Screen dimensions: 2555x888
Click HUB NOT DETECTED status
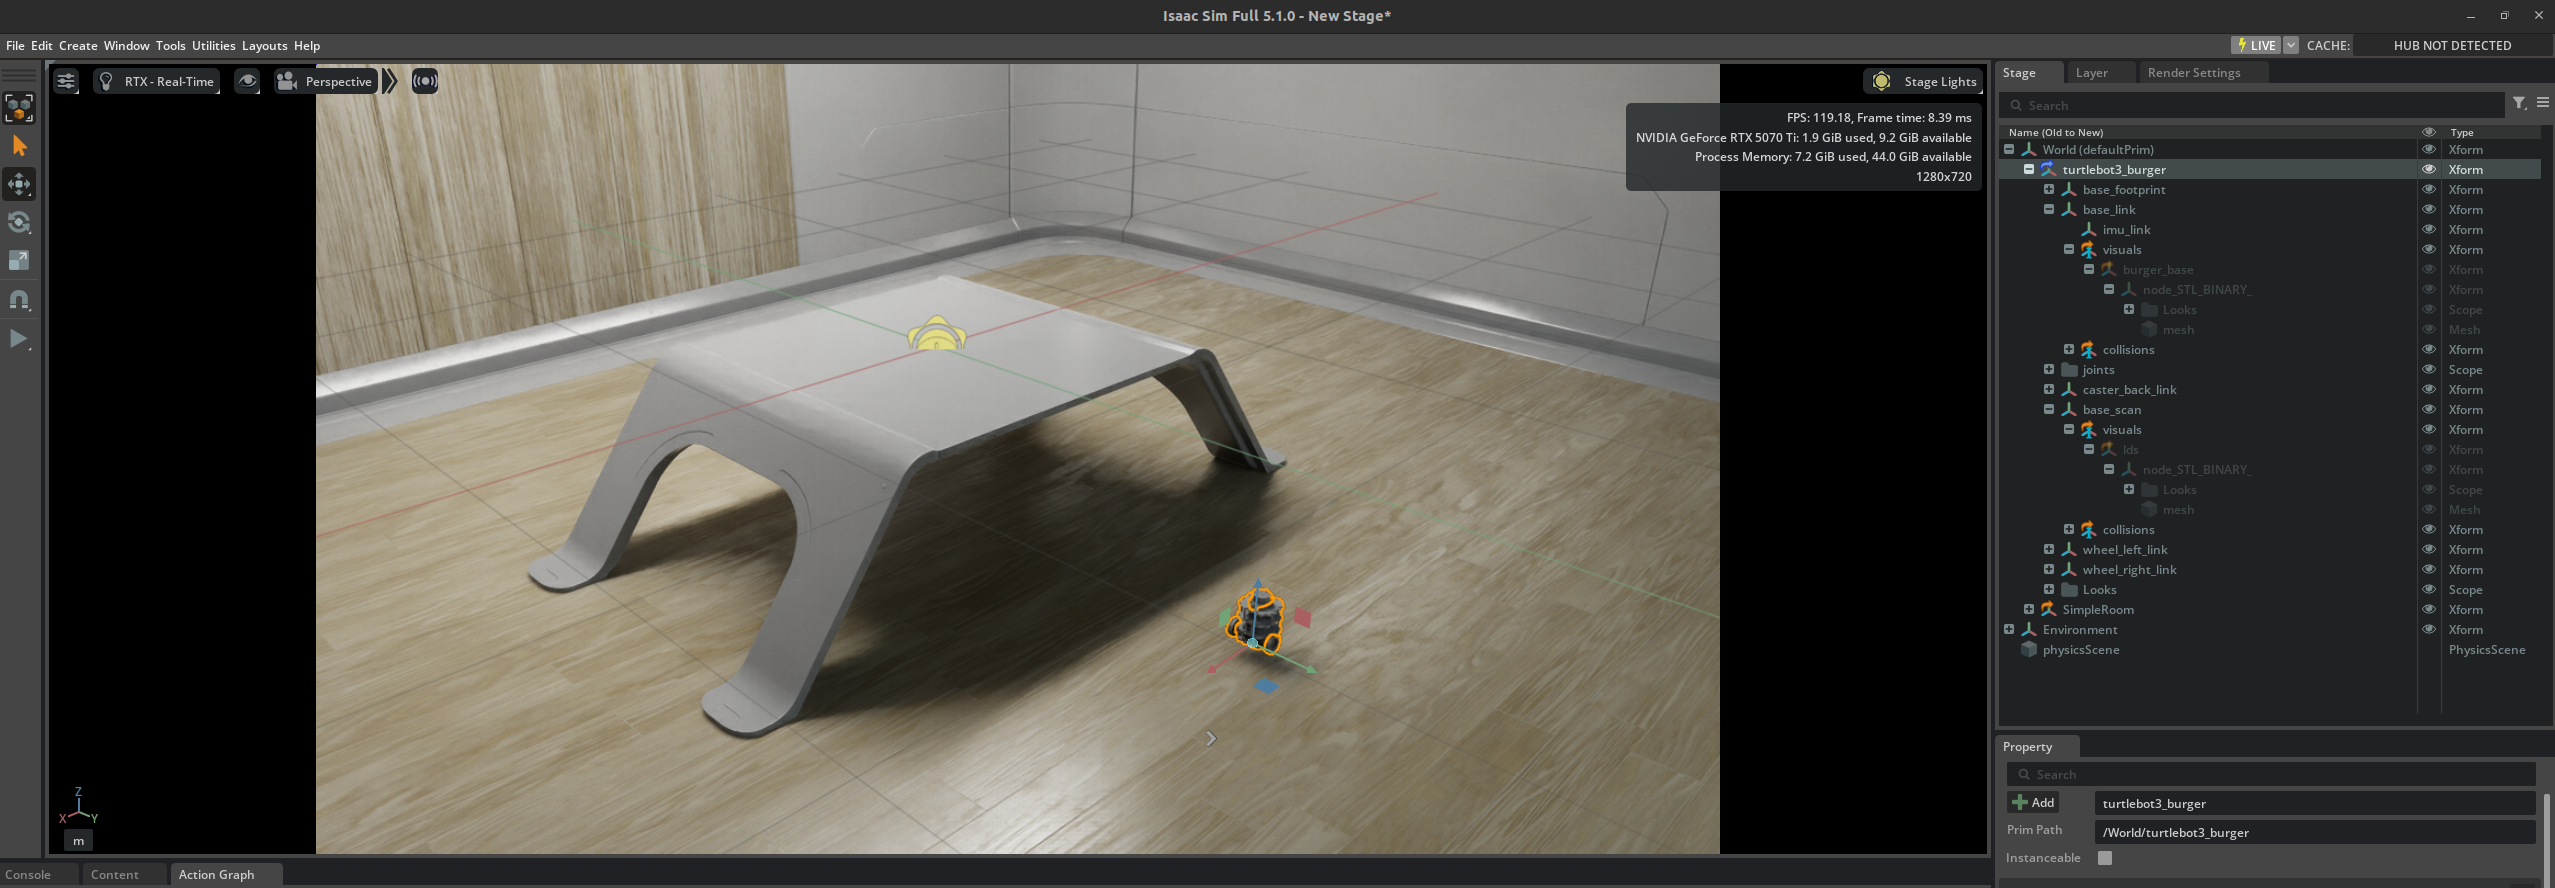click(2452, 45)
